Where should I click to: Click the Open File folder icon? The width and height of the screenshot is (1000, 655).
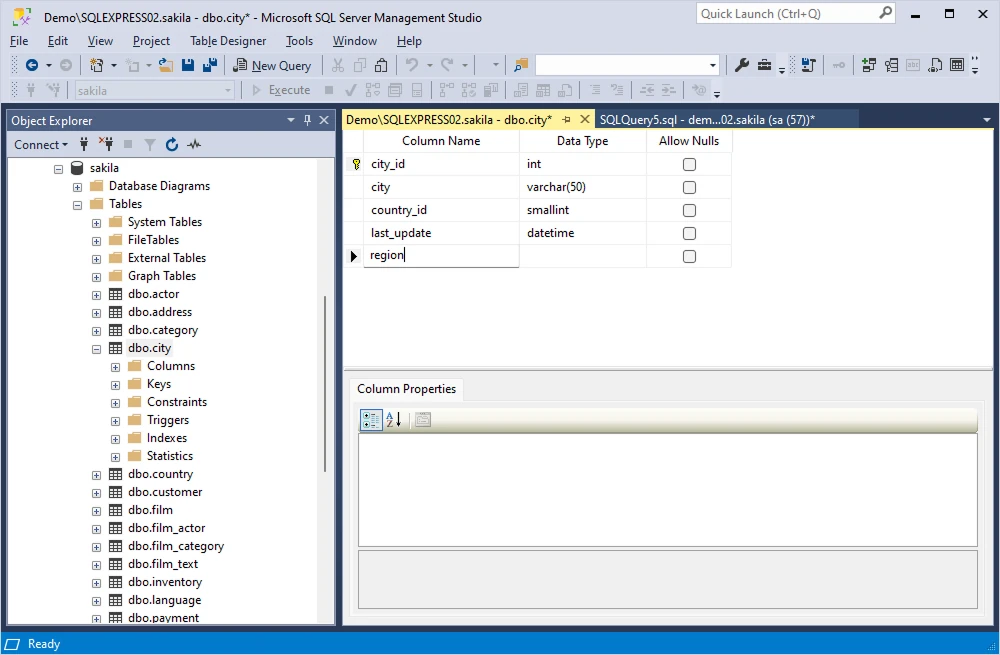tap(166, 65)
